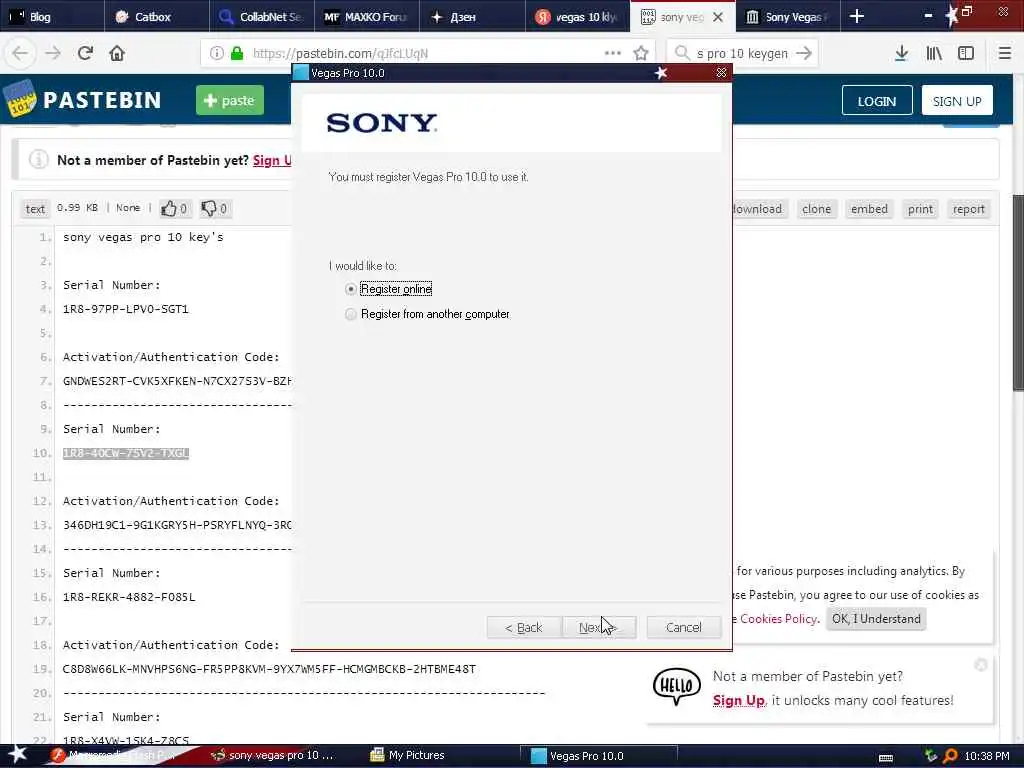This screenshot has height=768, width=1024.
Task: Click the search magnifier icon
Action: (x=682, y=53)
